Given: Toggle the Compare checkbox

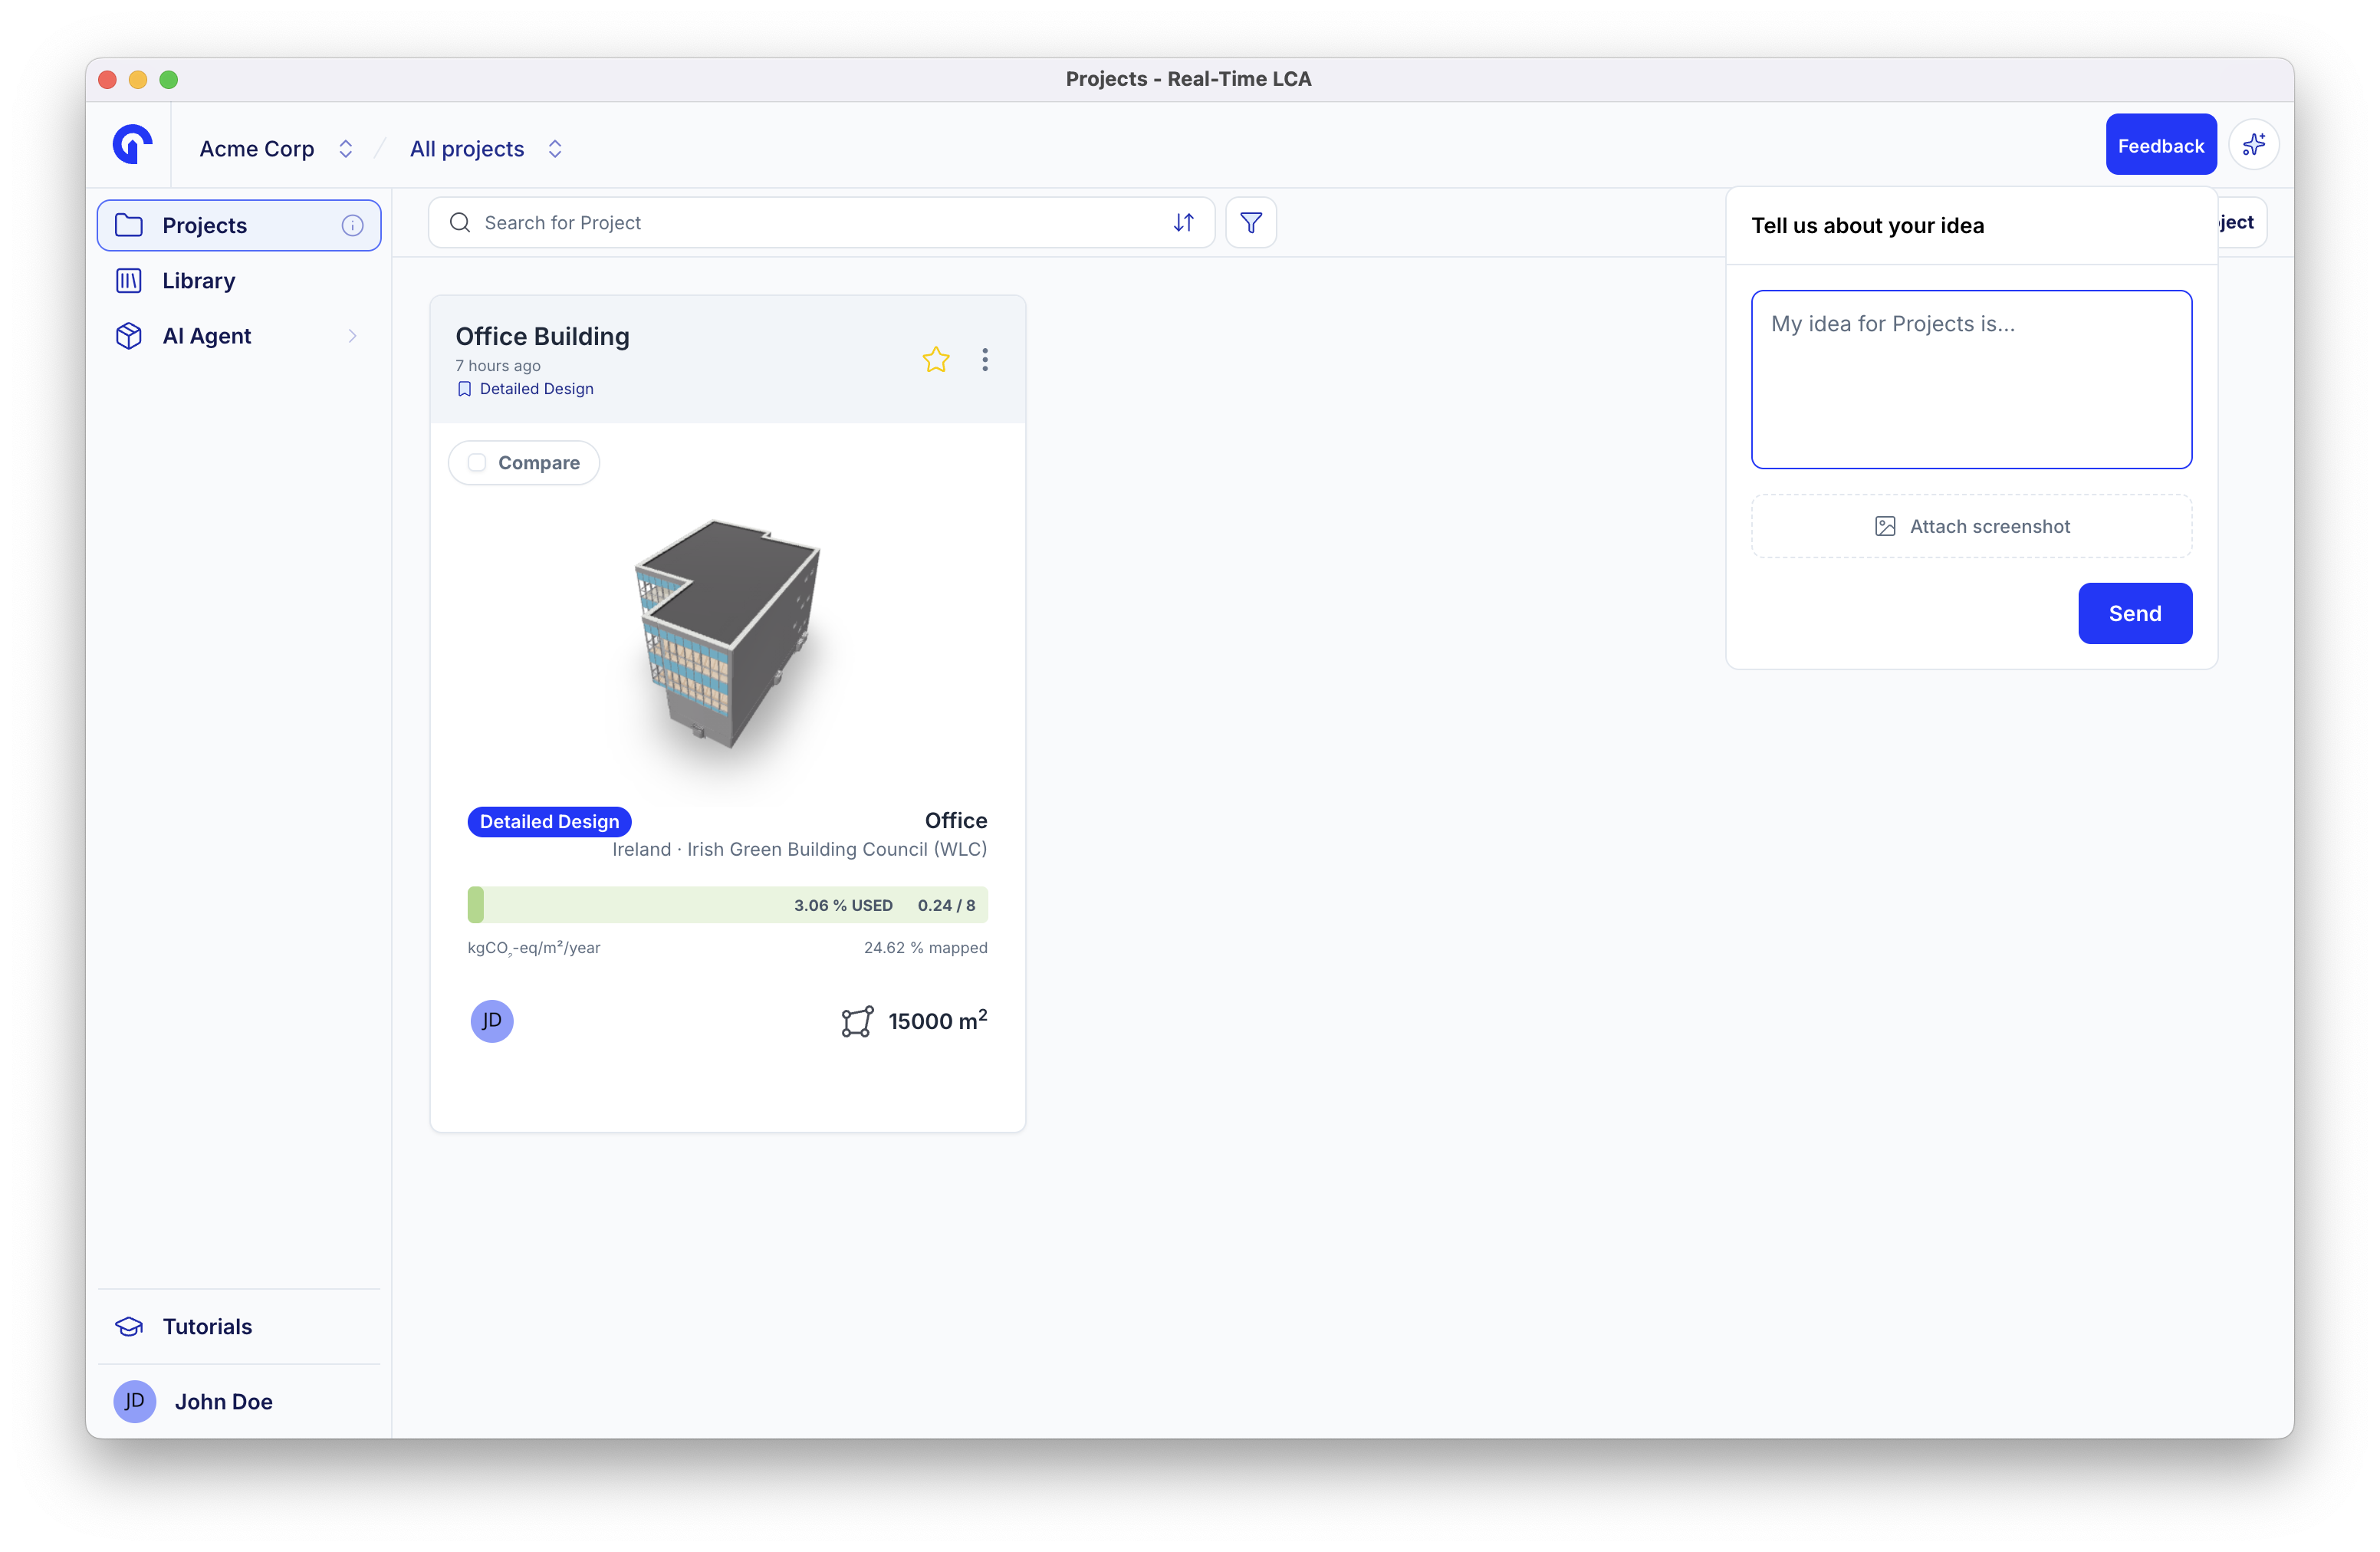Looking at the screenshot, I should [x=477, y=462].
